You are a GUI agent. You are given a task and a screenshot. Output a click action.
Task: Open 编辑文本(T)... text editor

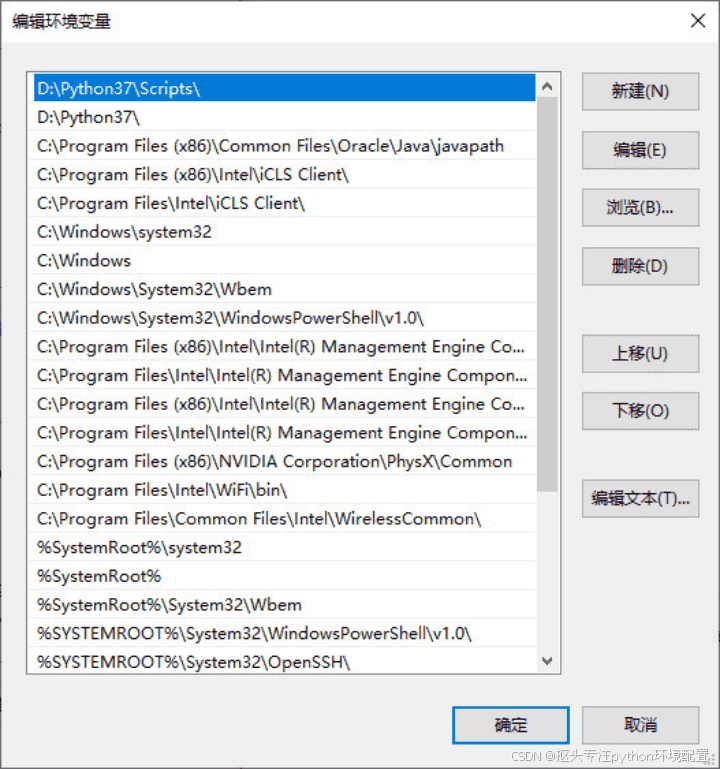[640, 499]
